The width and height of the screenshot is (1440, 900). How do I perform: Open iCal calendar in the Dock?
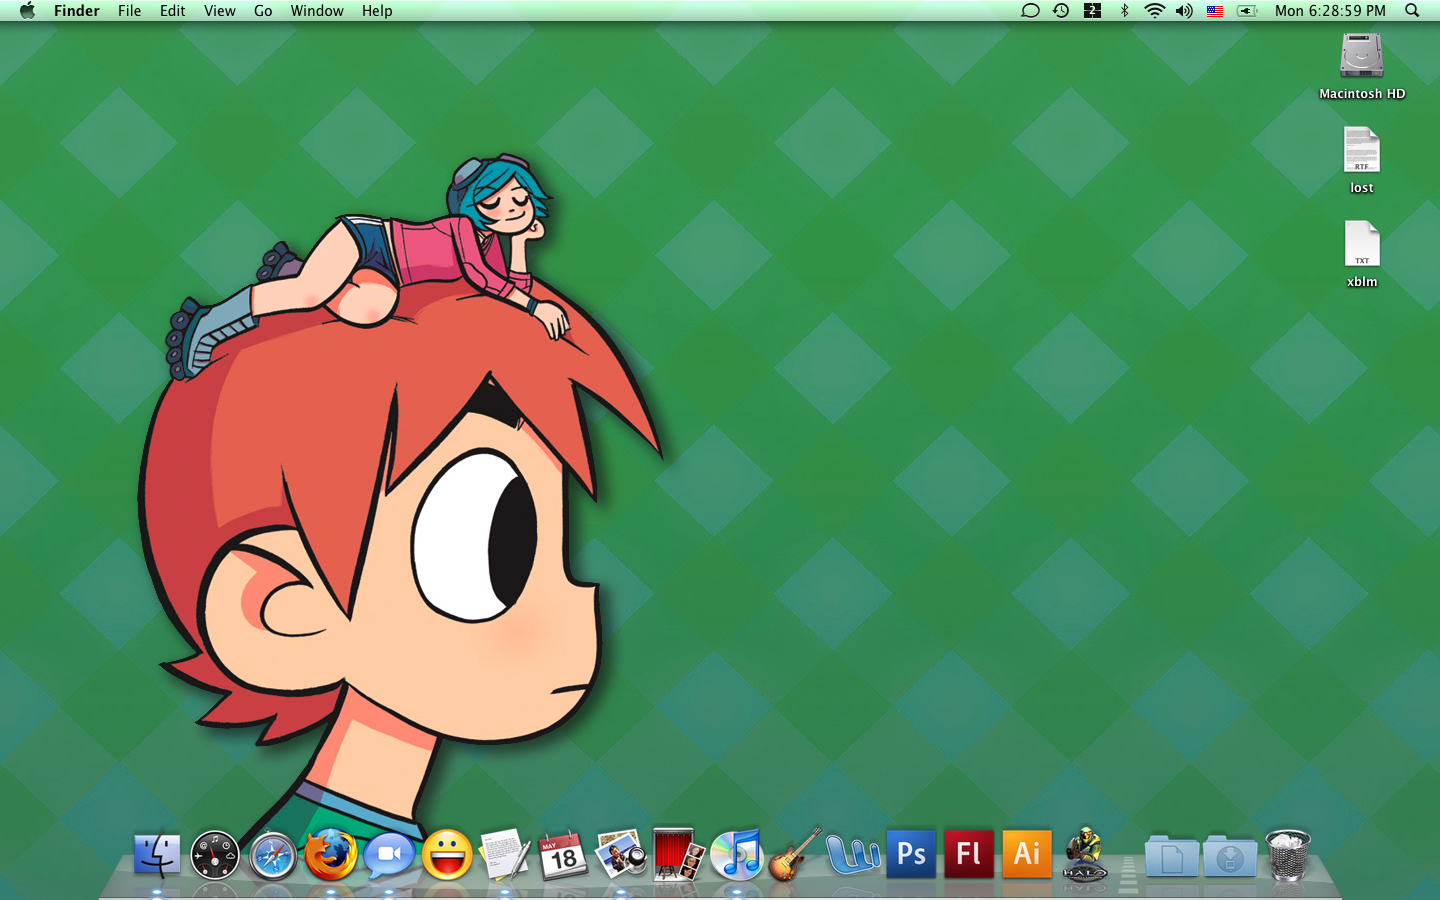[x=563, y=856]
